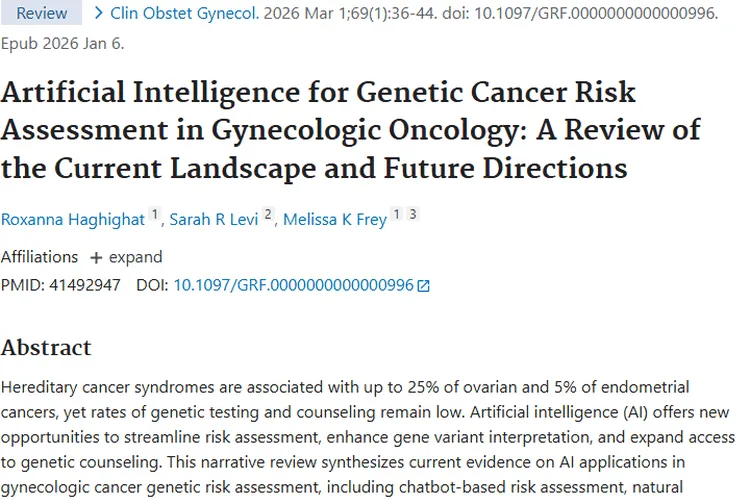Click the article title heading
This screenshot has height=500, width=750.
pos(350,130)
